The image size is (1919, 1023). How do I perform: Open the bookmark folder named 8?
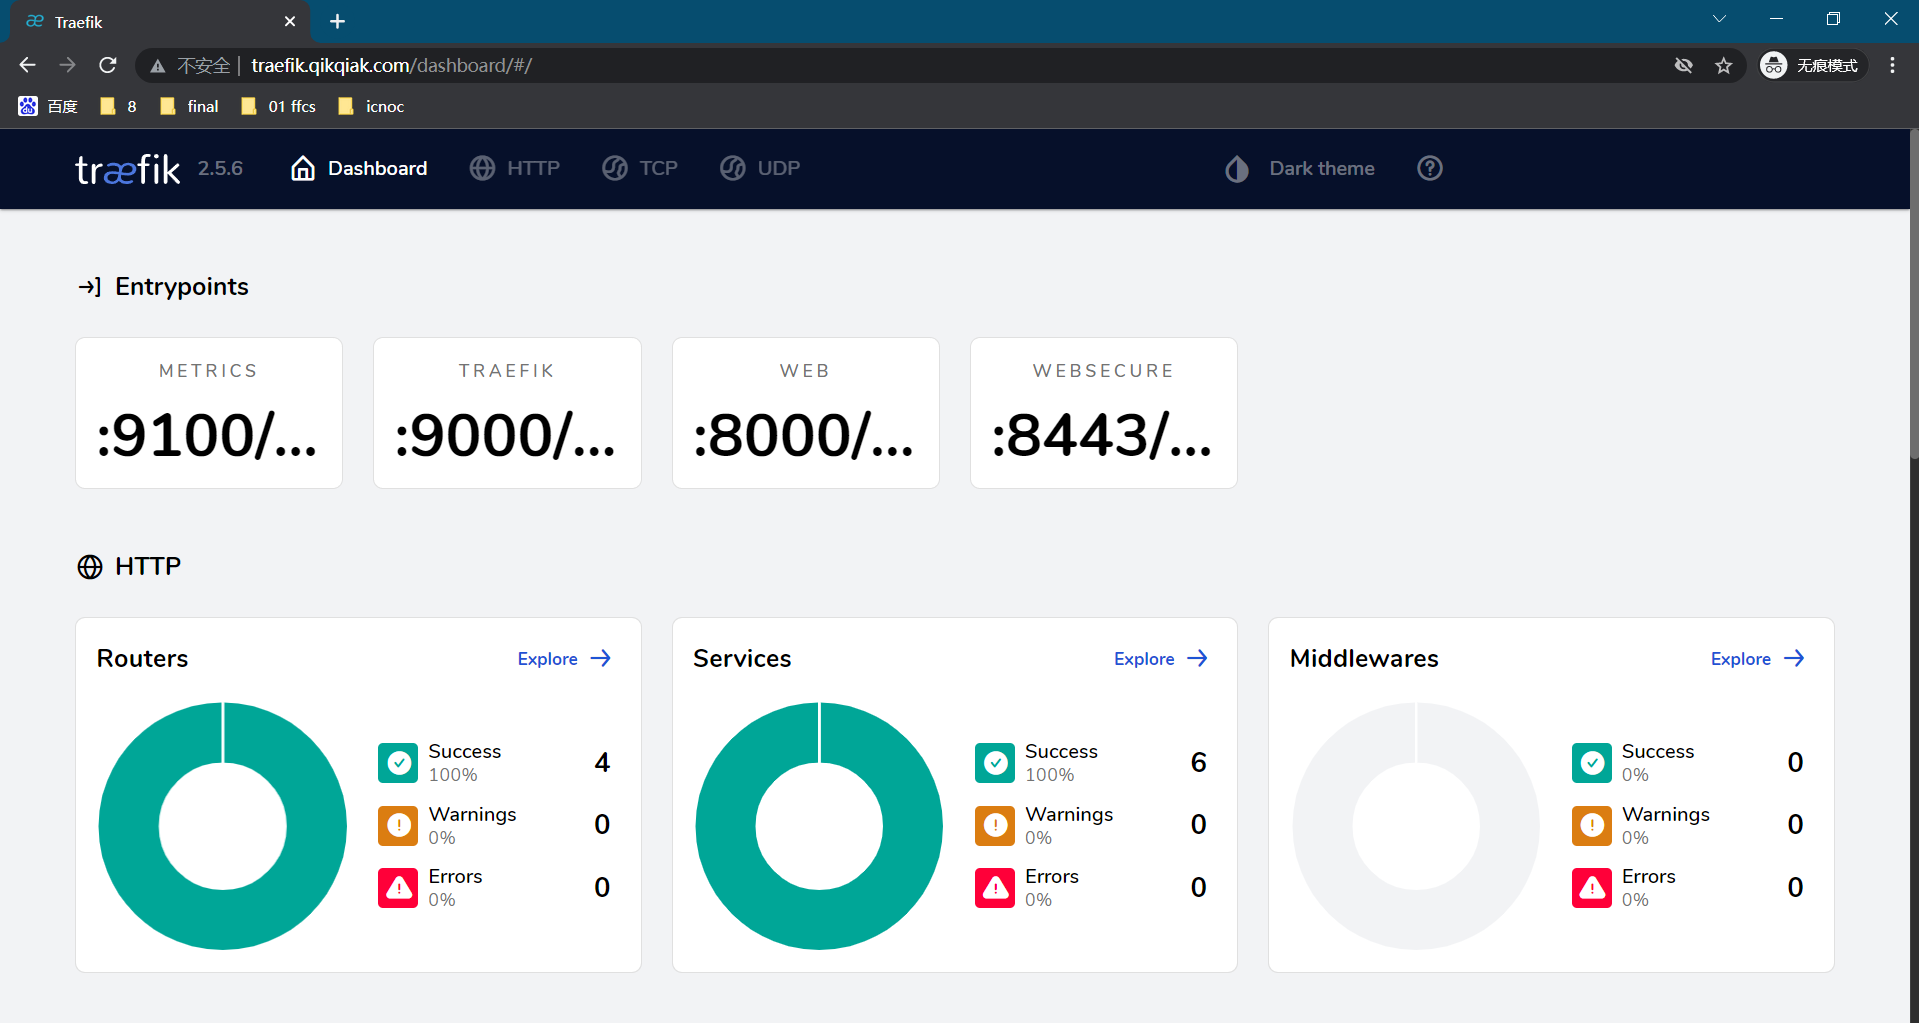118,106
